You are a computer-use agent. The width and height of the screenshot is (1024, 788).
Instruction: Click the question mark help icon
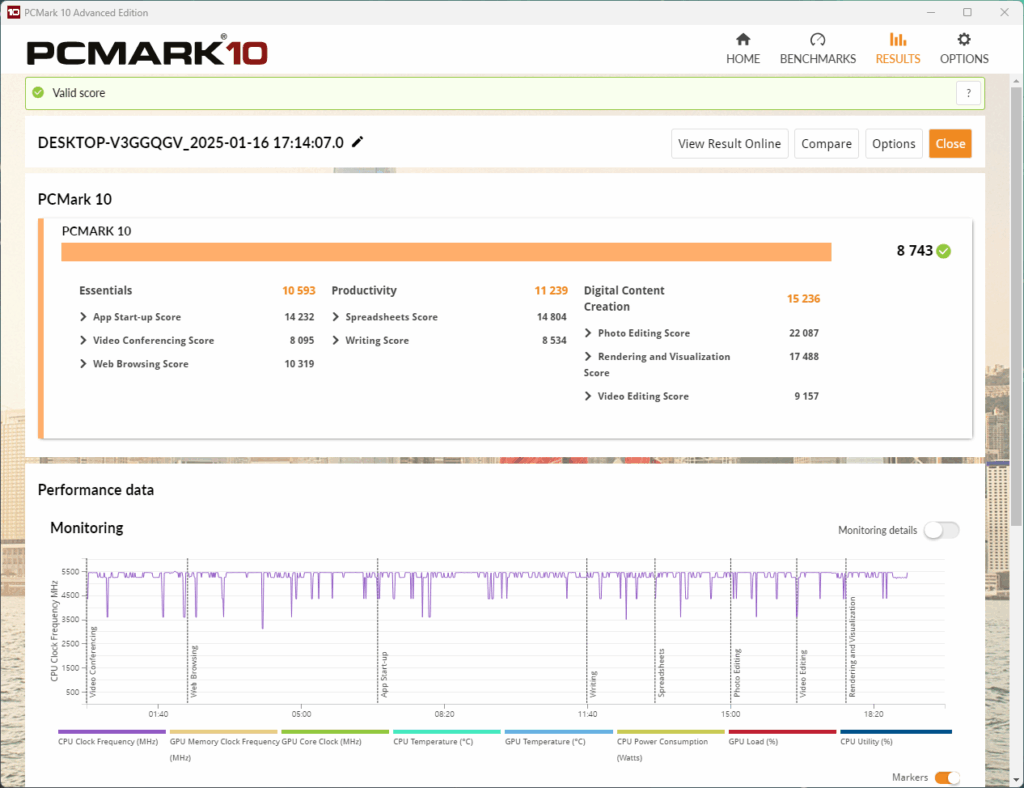(968, 93)
